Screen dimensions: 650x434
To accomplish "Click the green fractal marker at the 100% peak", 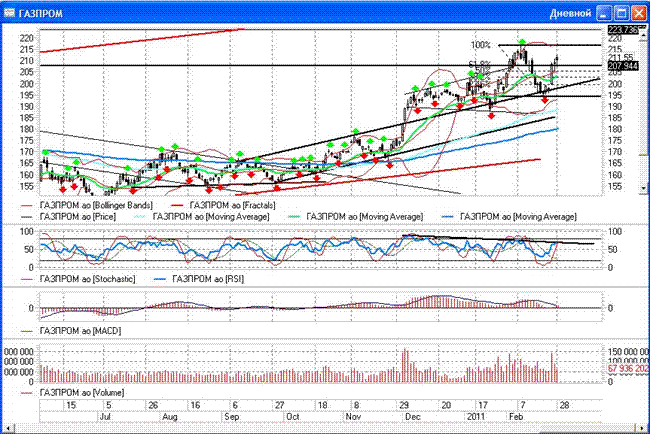I will click(522, 41).
